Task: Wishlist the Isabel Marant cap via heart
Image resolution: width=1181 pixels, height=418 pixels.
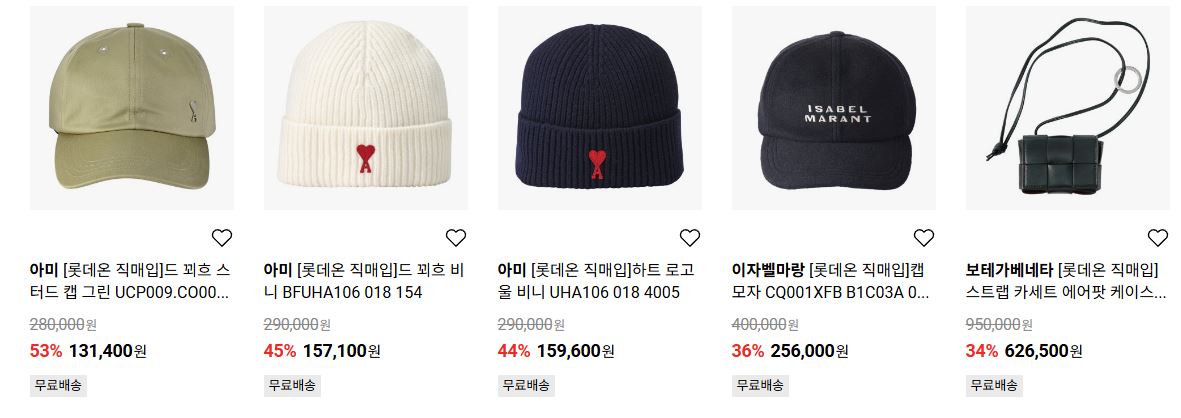Action: 923,238
